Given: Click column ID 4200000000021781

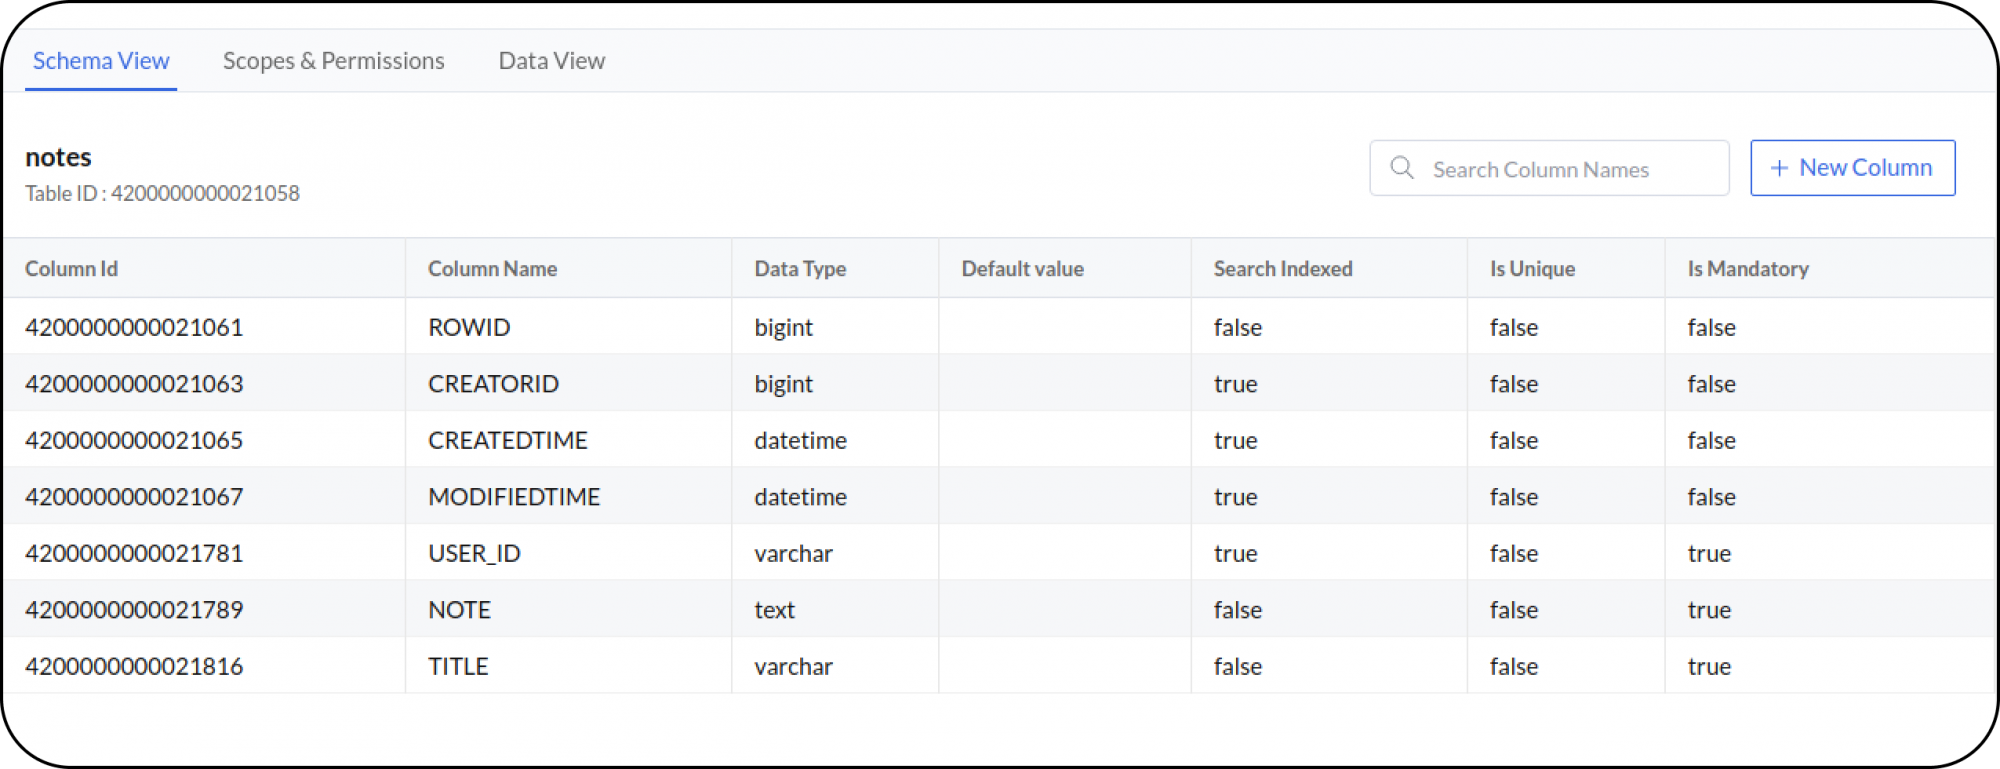Looking at the screenshot, I should (x=134, y=554).
